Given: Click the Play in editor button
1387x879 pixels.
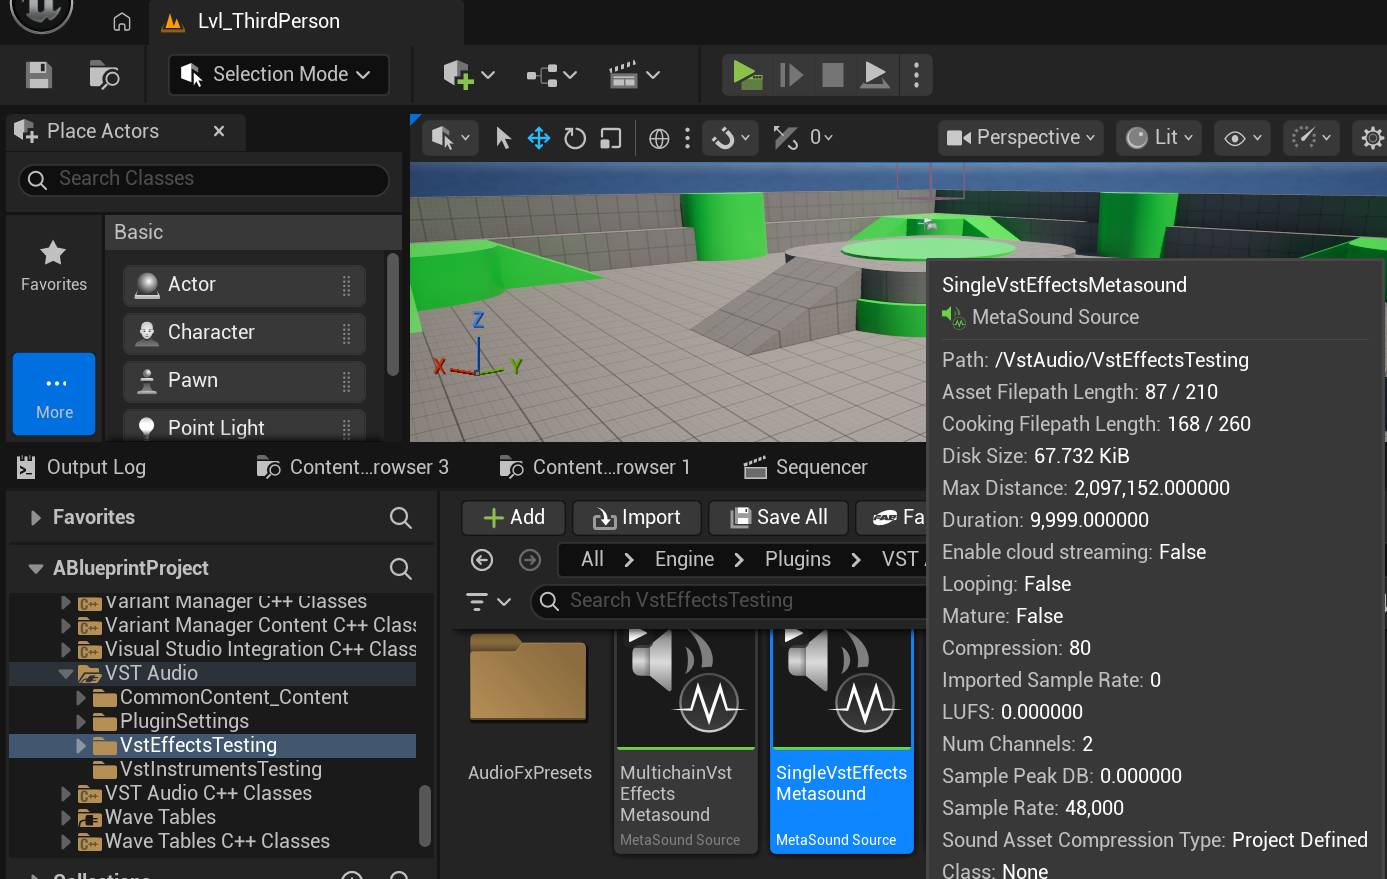Looking at the screenshot, I should [745, 75].
